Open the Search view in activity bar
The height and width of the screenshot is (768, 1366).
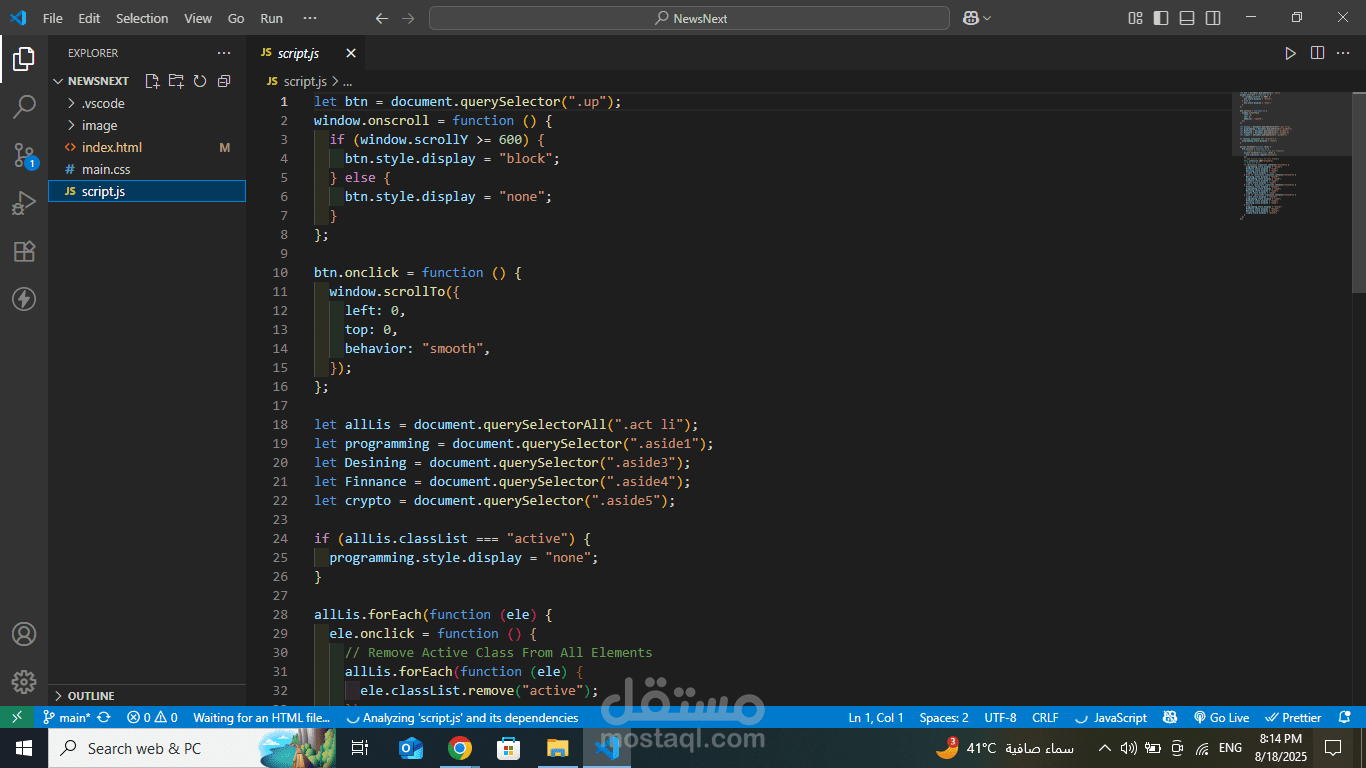click(x=24, y=106)
